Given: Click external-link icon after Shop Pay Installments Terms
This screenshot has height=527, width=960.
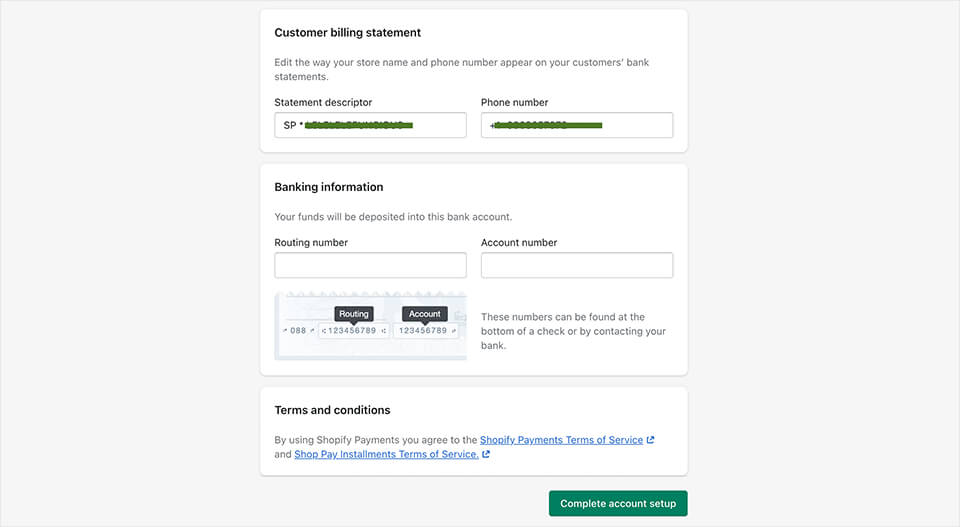Looking at the screenshot, I should click(x=486, y=455).
